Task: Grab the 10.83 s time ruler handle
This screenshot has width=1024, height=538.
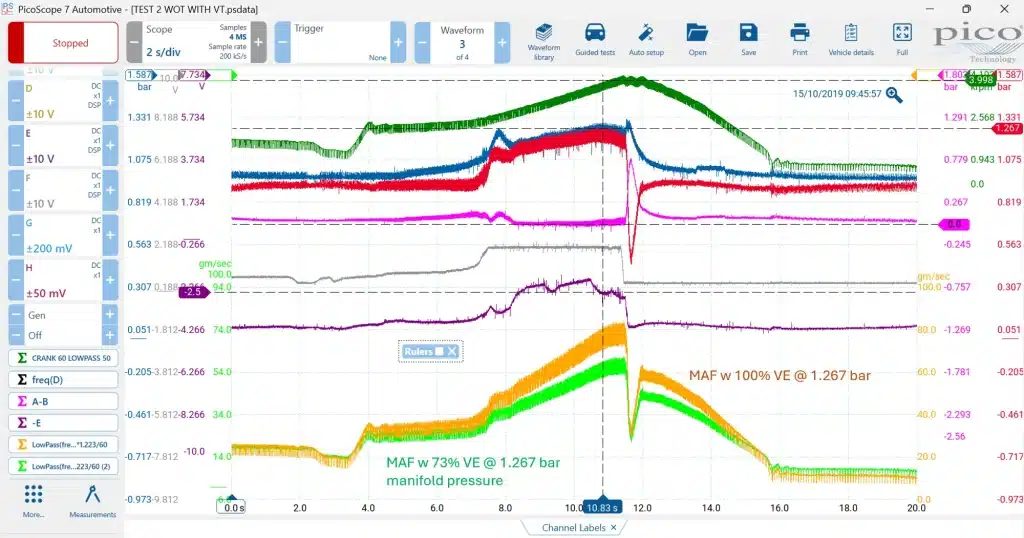Action: 602,507
